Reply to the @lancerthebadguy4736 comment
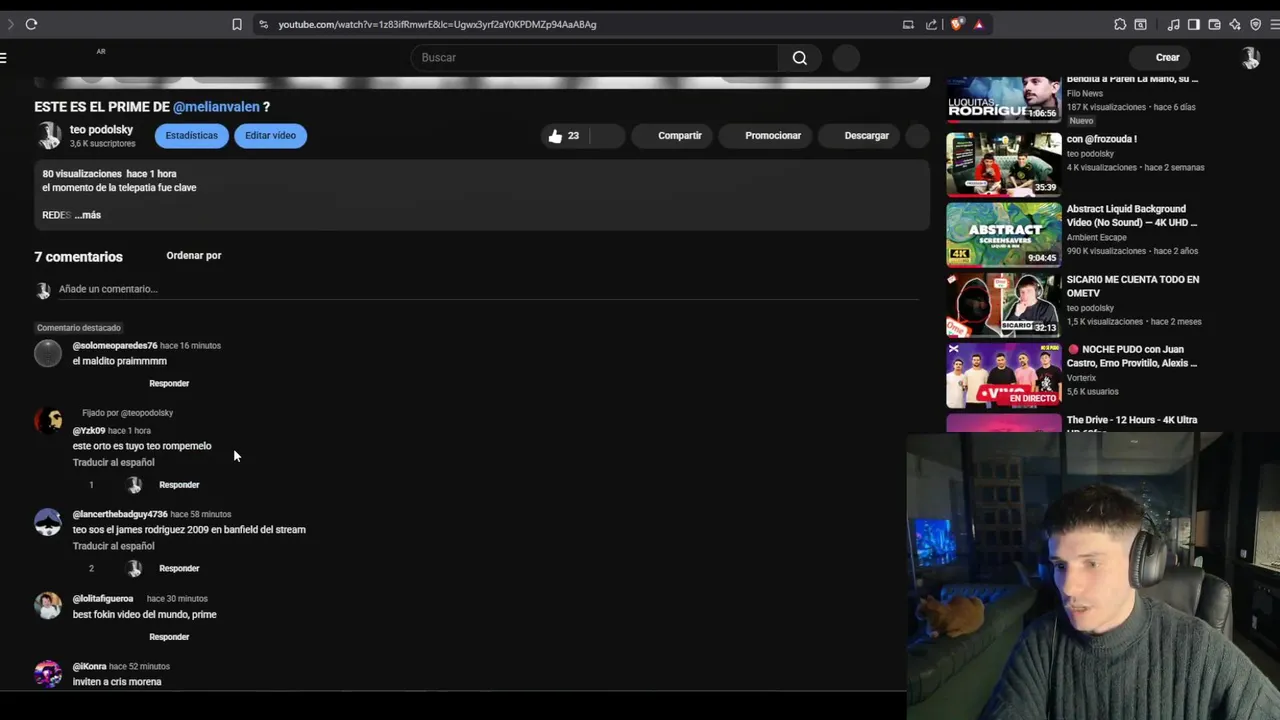The height and width of the screenshot is (720, 1280). pos(179,569)
